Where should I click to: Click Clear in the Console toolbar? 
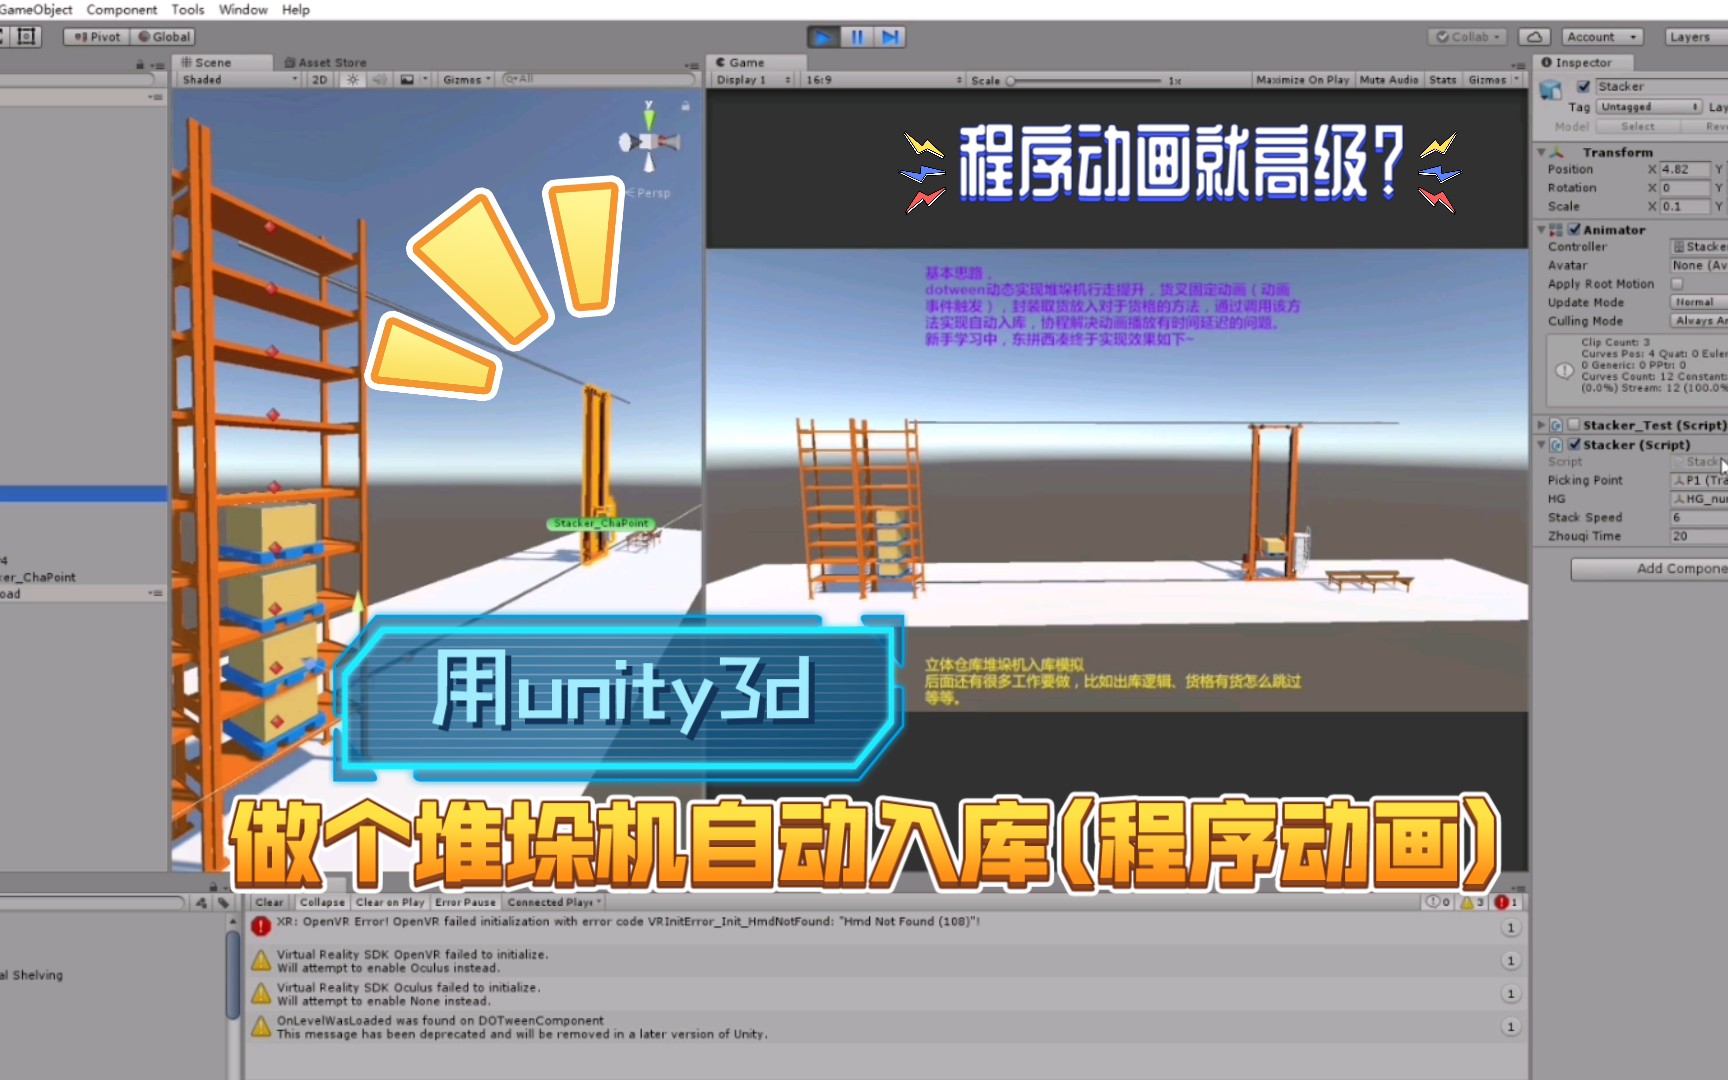[268, 902]
